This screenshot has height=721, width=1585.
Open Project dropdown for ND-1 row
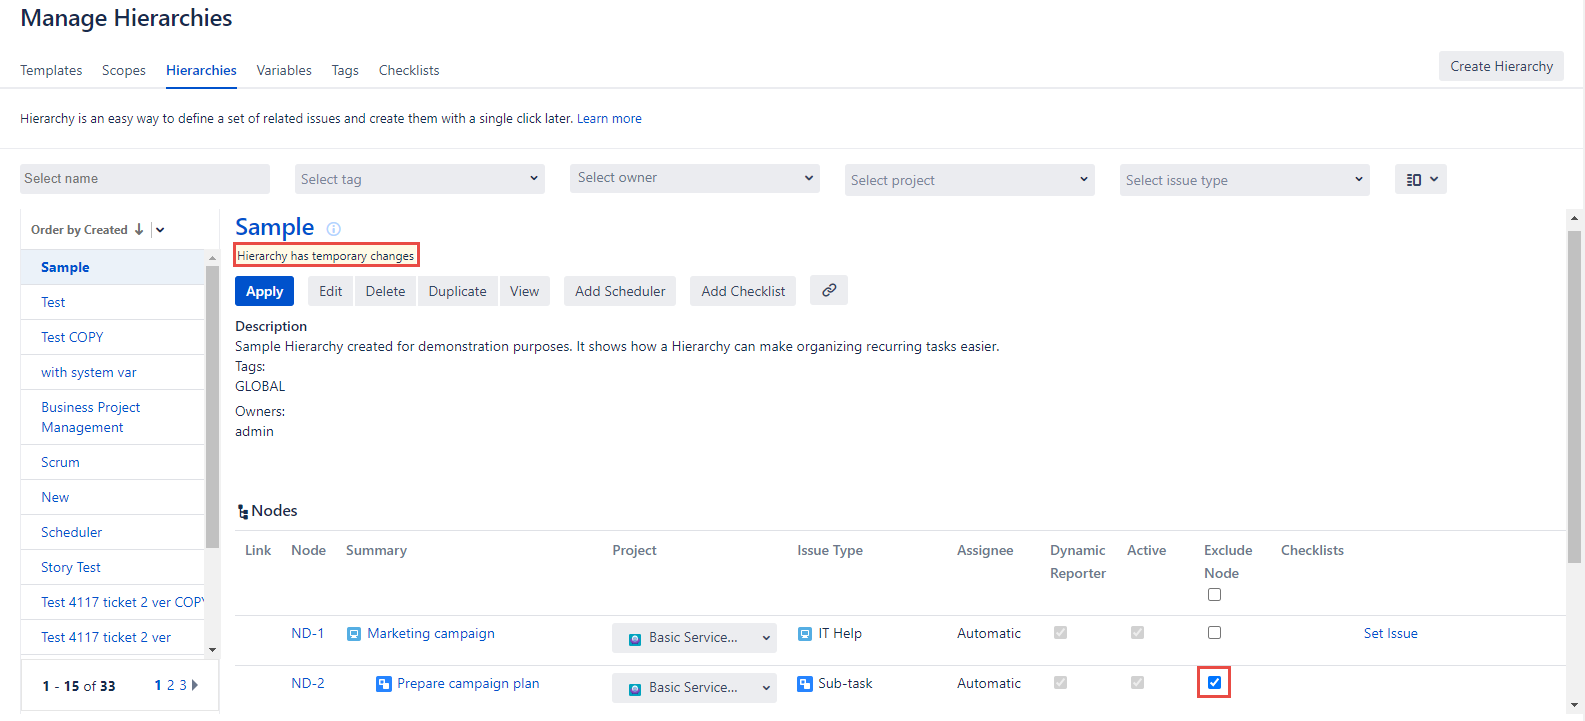pos(694,638)
